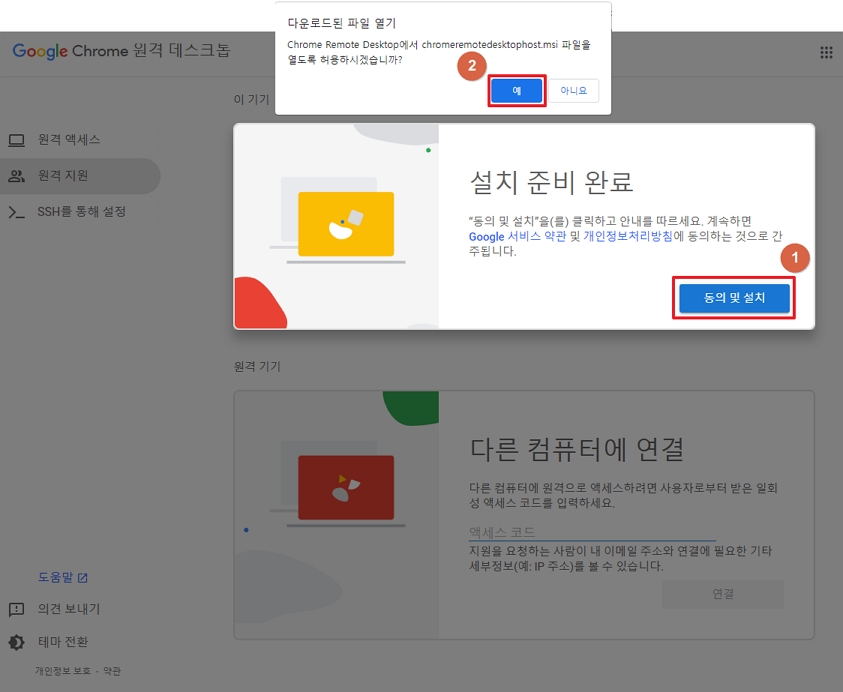Toggle the theme with 테마 전환
Screen dimensions: 843x692
pos(69,642)
